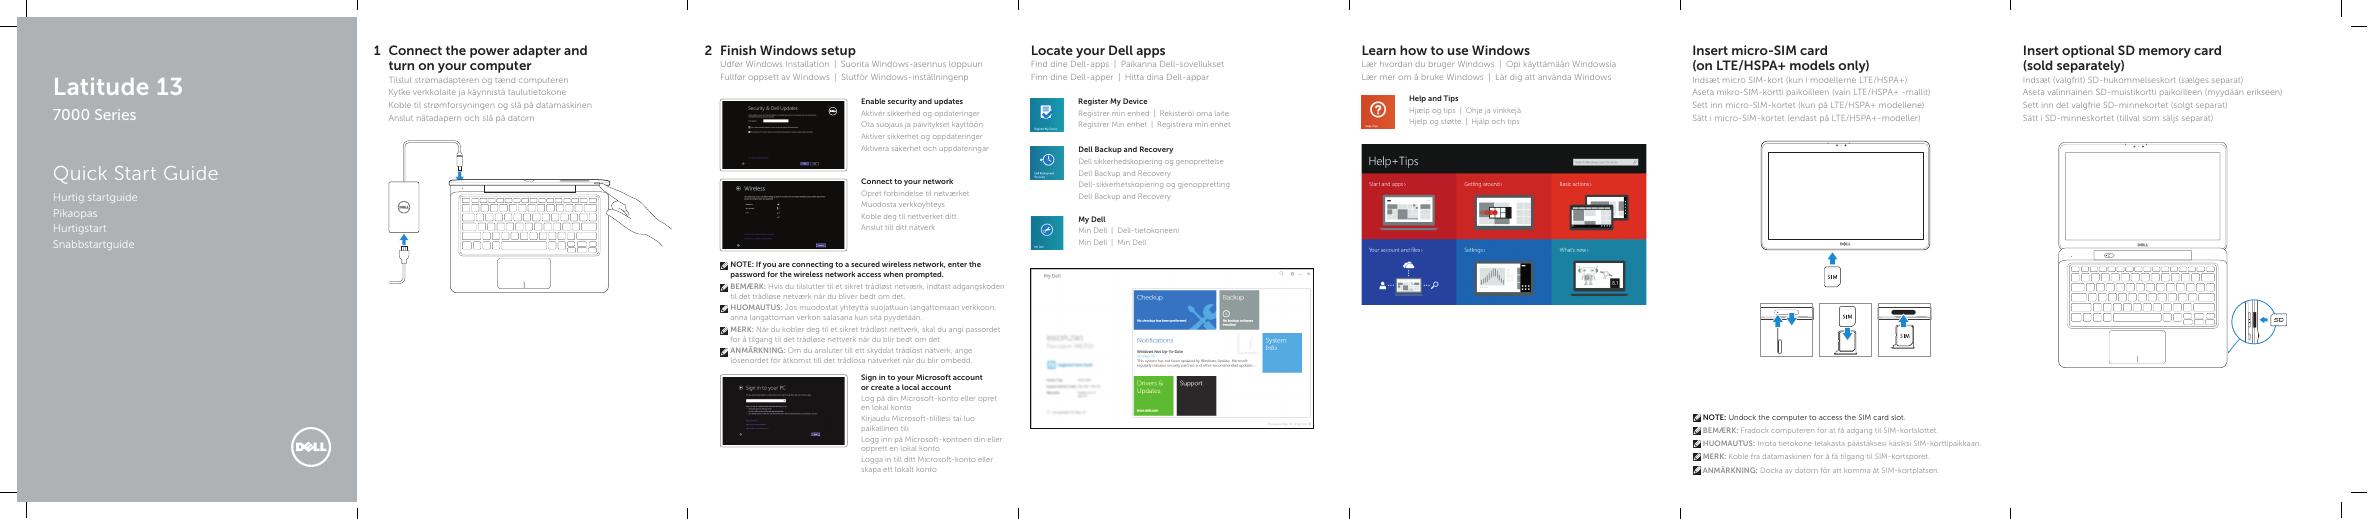This screenshot has width=2368, height=519.
Task: Open the Backup tile in My Dell
Action: pyautogui.click(x=1240, y=310)
